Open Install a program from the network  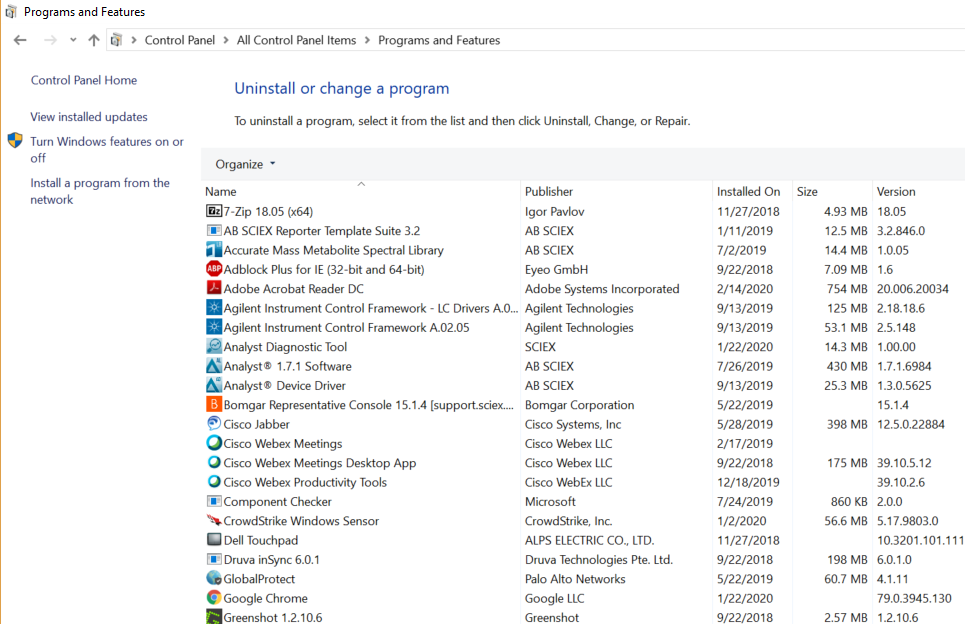point(100,191)
